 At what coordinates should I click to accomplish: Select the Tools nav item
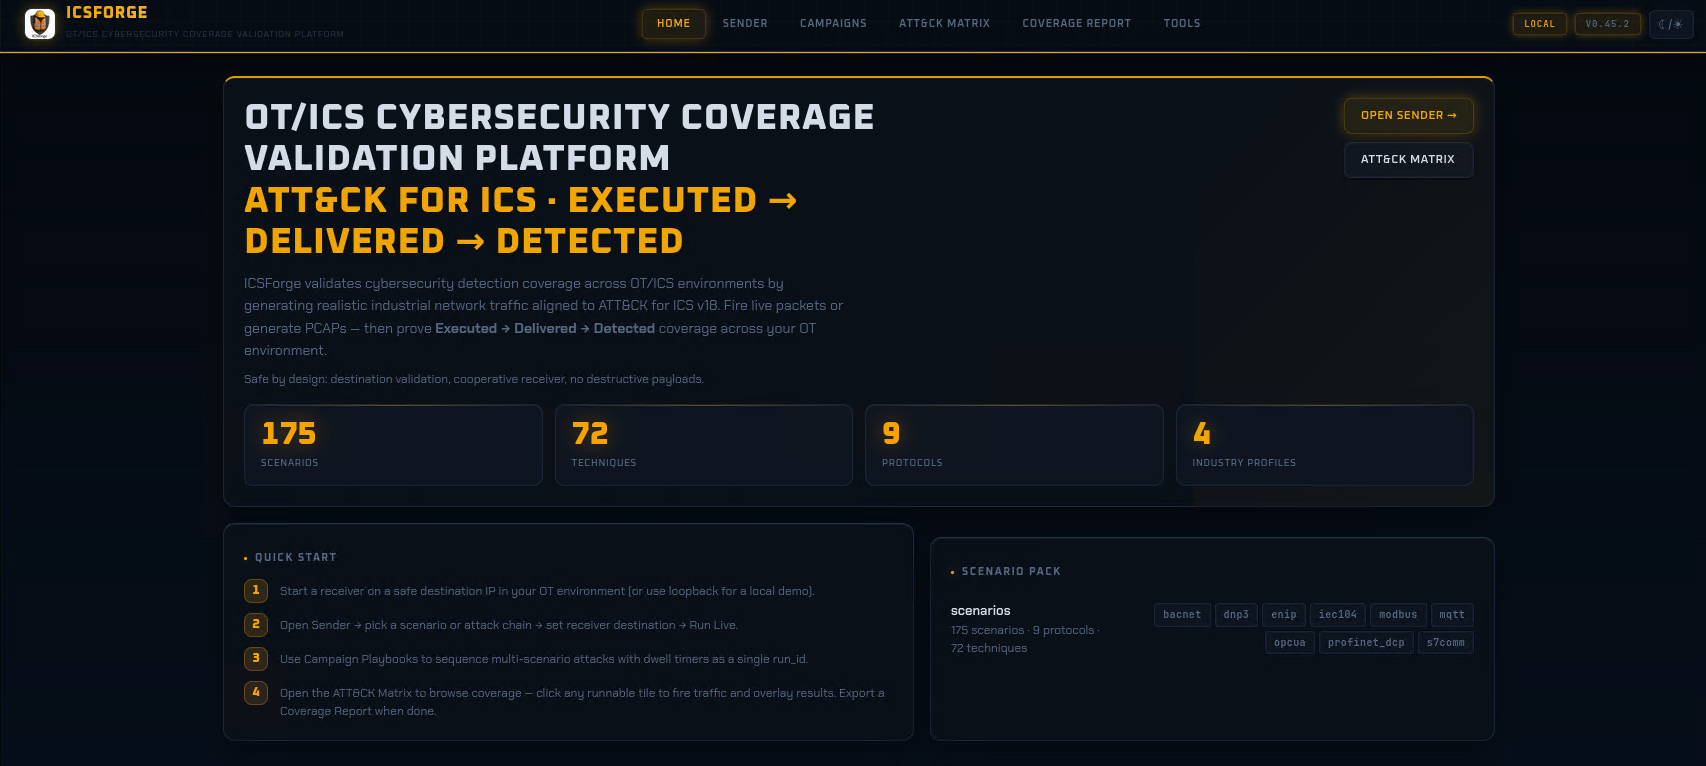coord(1181,24)
